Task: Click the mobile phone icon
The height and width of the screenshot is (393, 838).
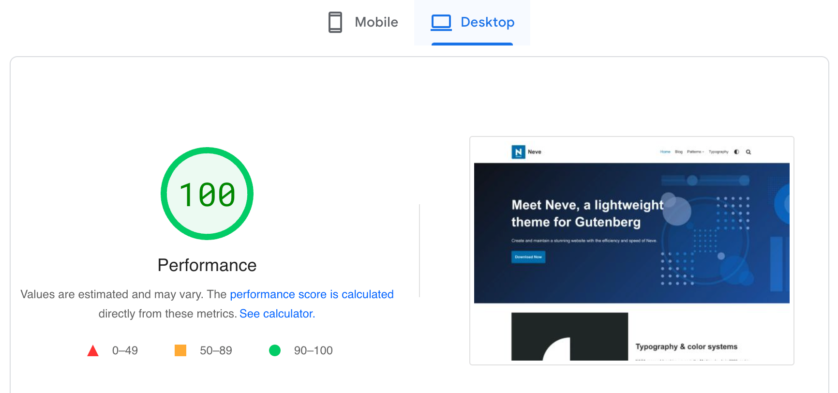Action: click(335, 22)
